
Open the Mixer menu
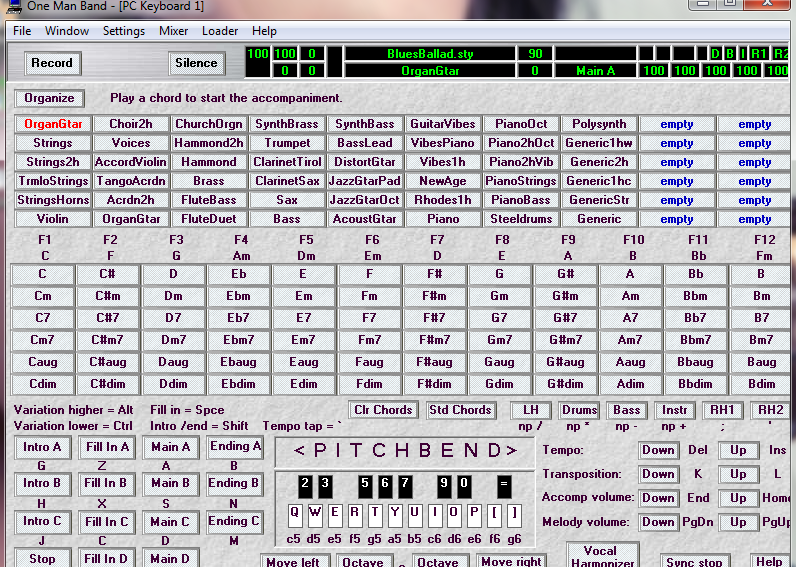click(x=174, y=31)
